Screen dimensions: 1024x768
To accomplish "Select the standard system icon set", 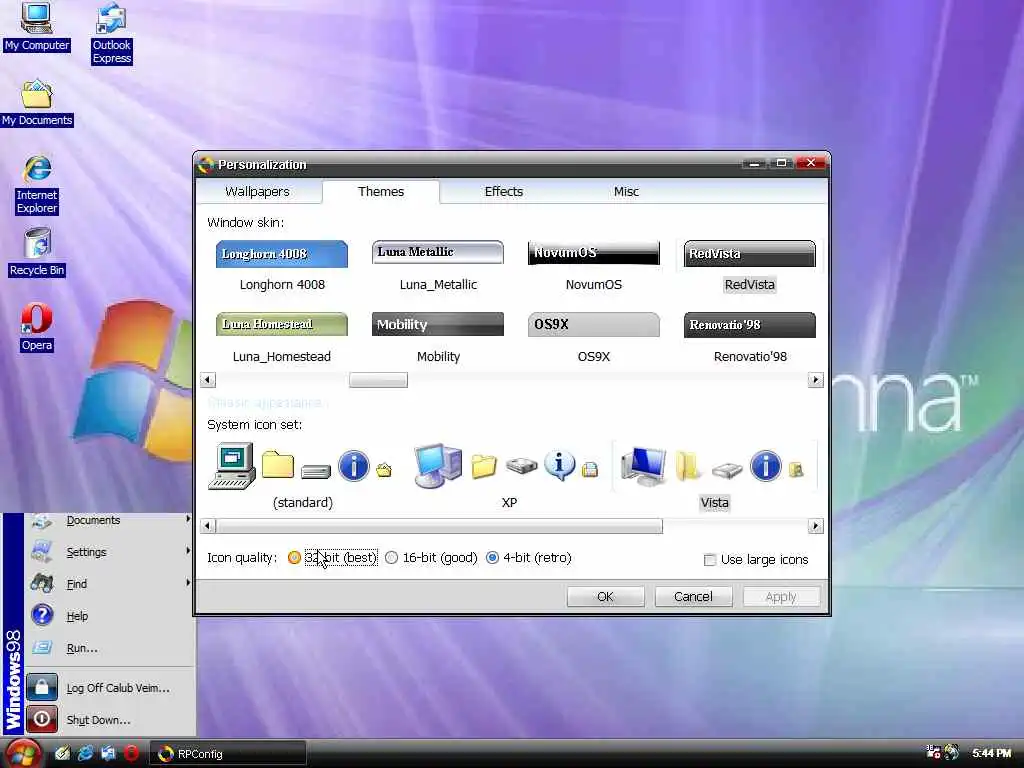I will pyautogui.click(x=302, y=476).
